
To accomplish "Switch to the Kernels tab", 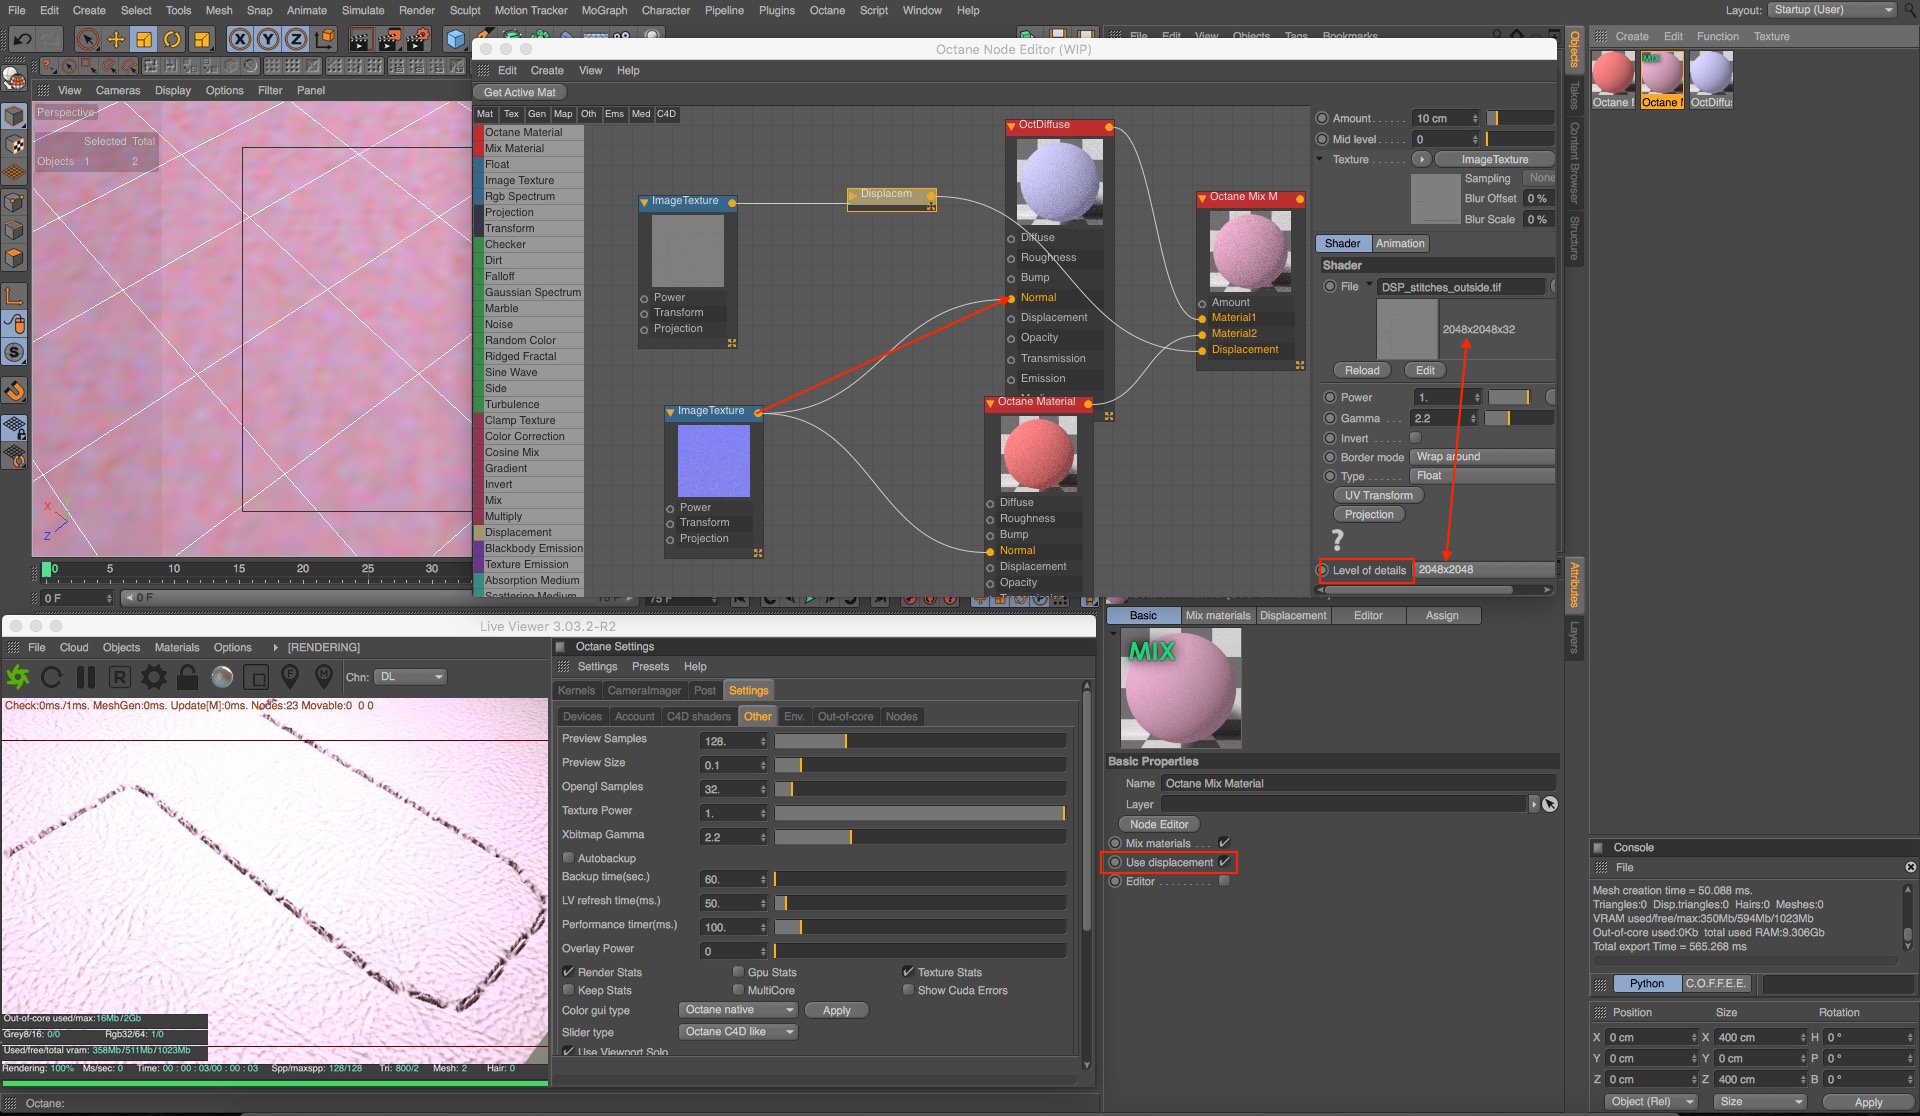I will 576,691.
